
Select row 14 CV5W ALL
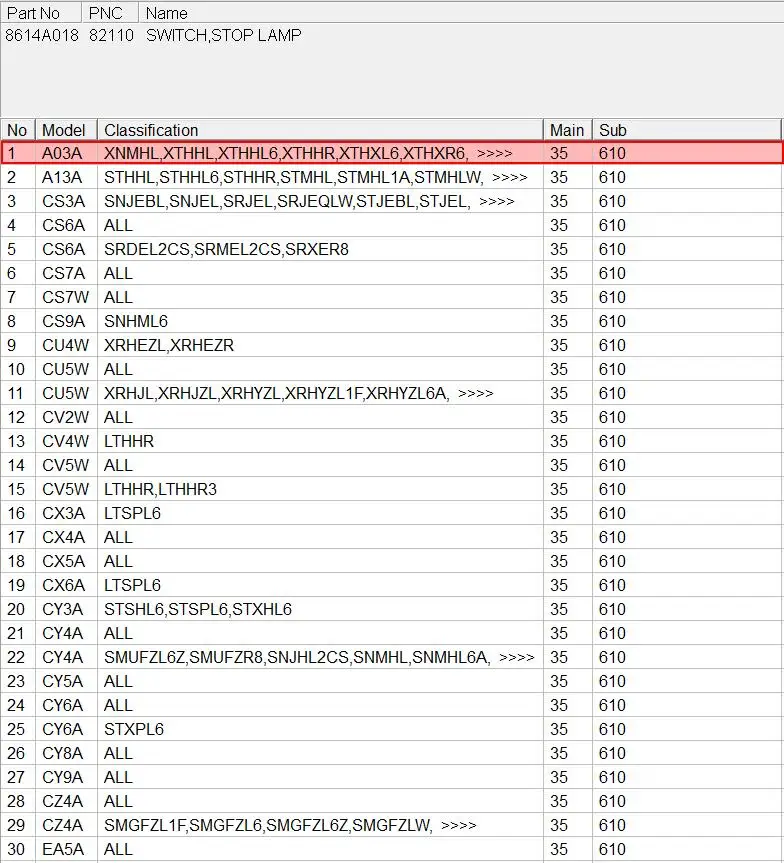391,465
